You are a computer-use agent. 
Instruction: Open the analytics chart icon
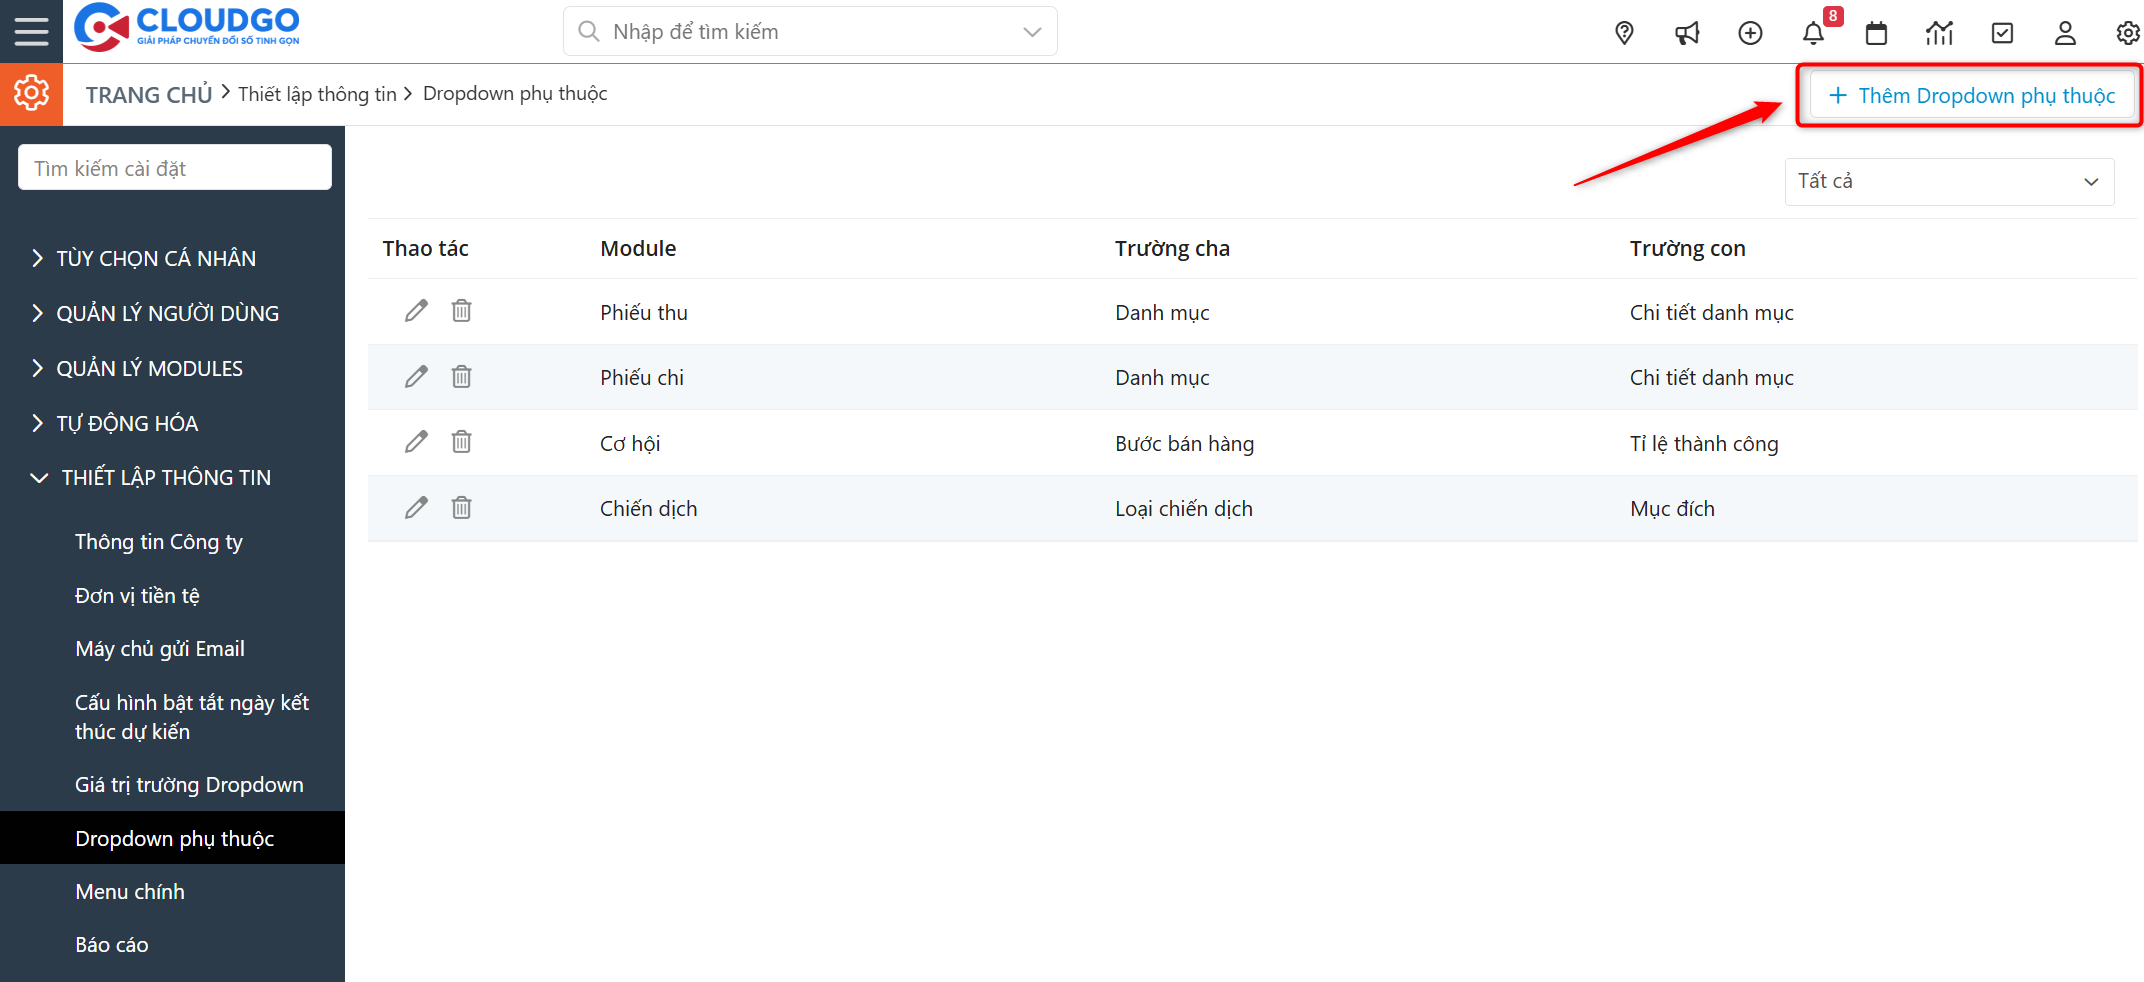click(x=1939, y=33)
